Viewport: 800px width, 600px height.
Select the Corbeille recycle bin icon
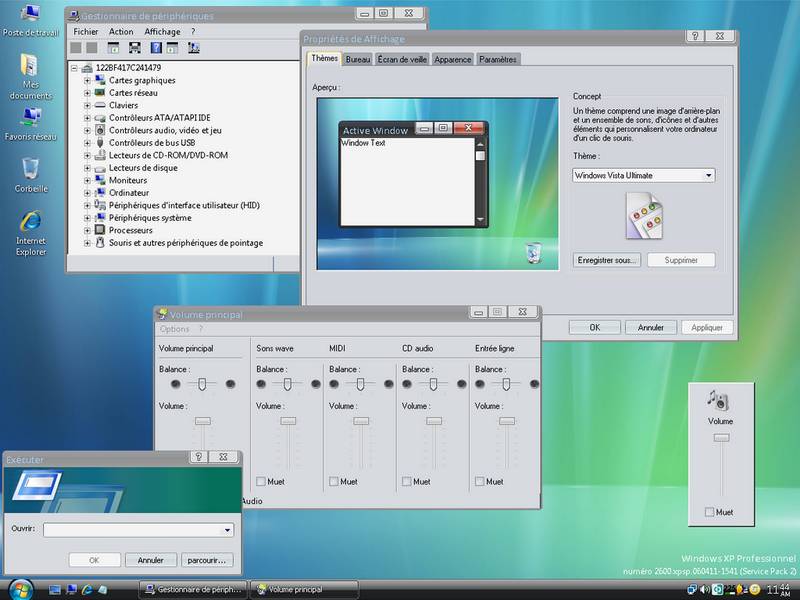pos(31,169)
